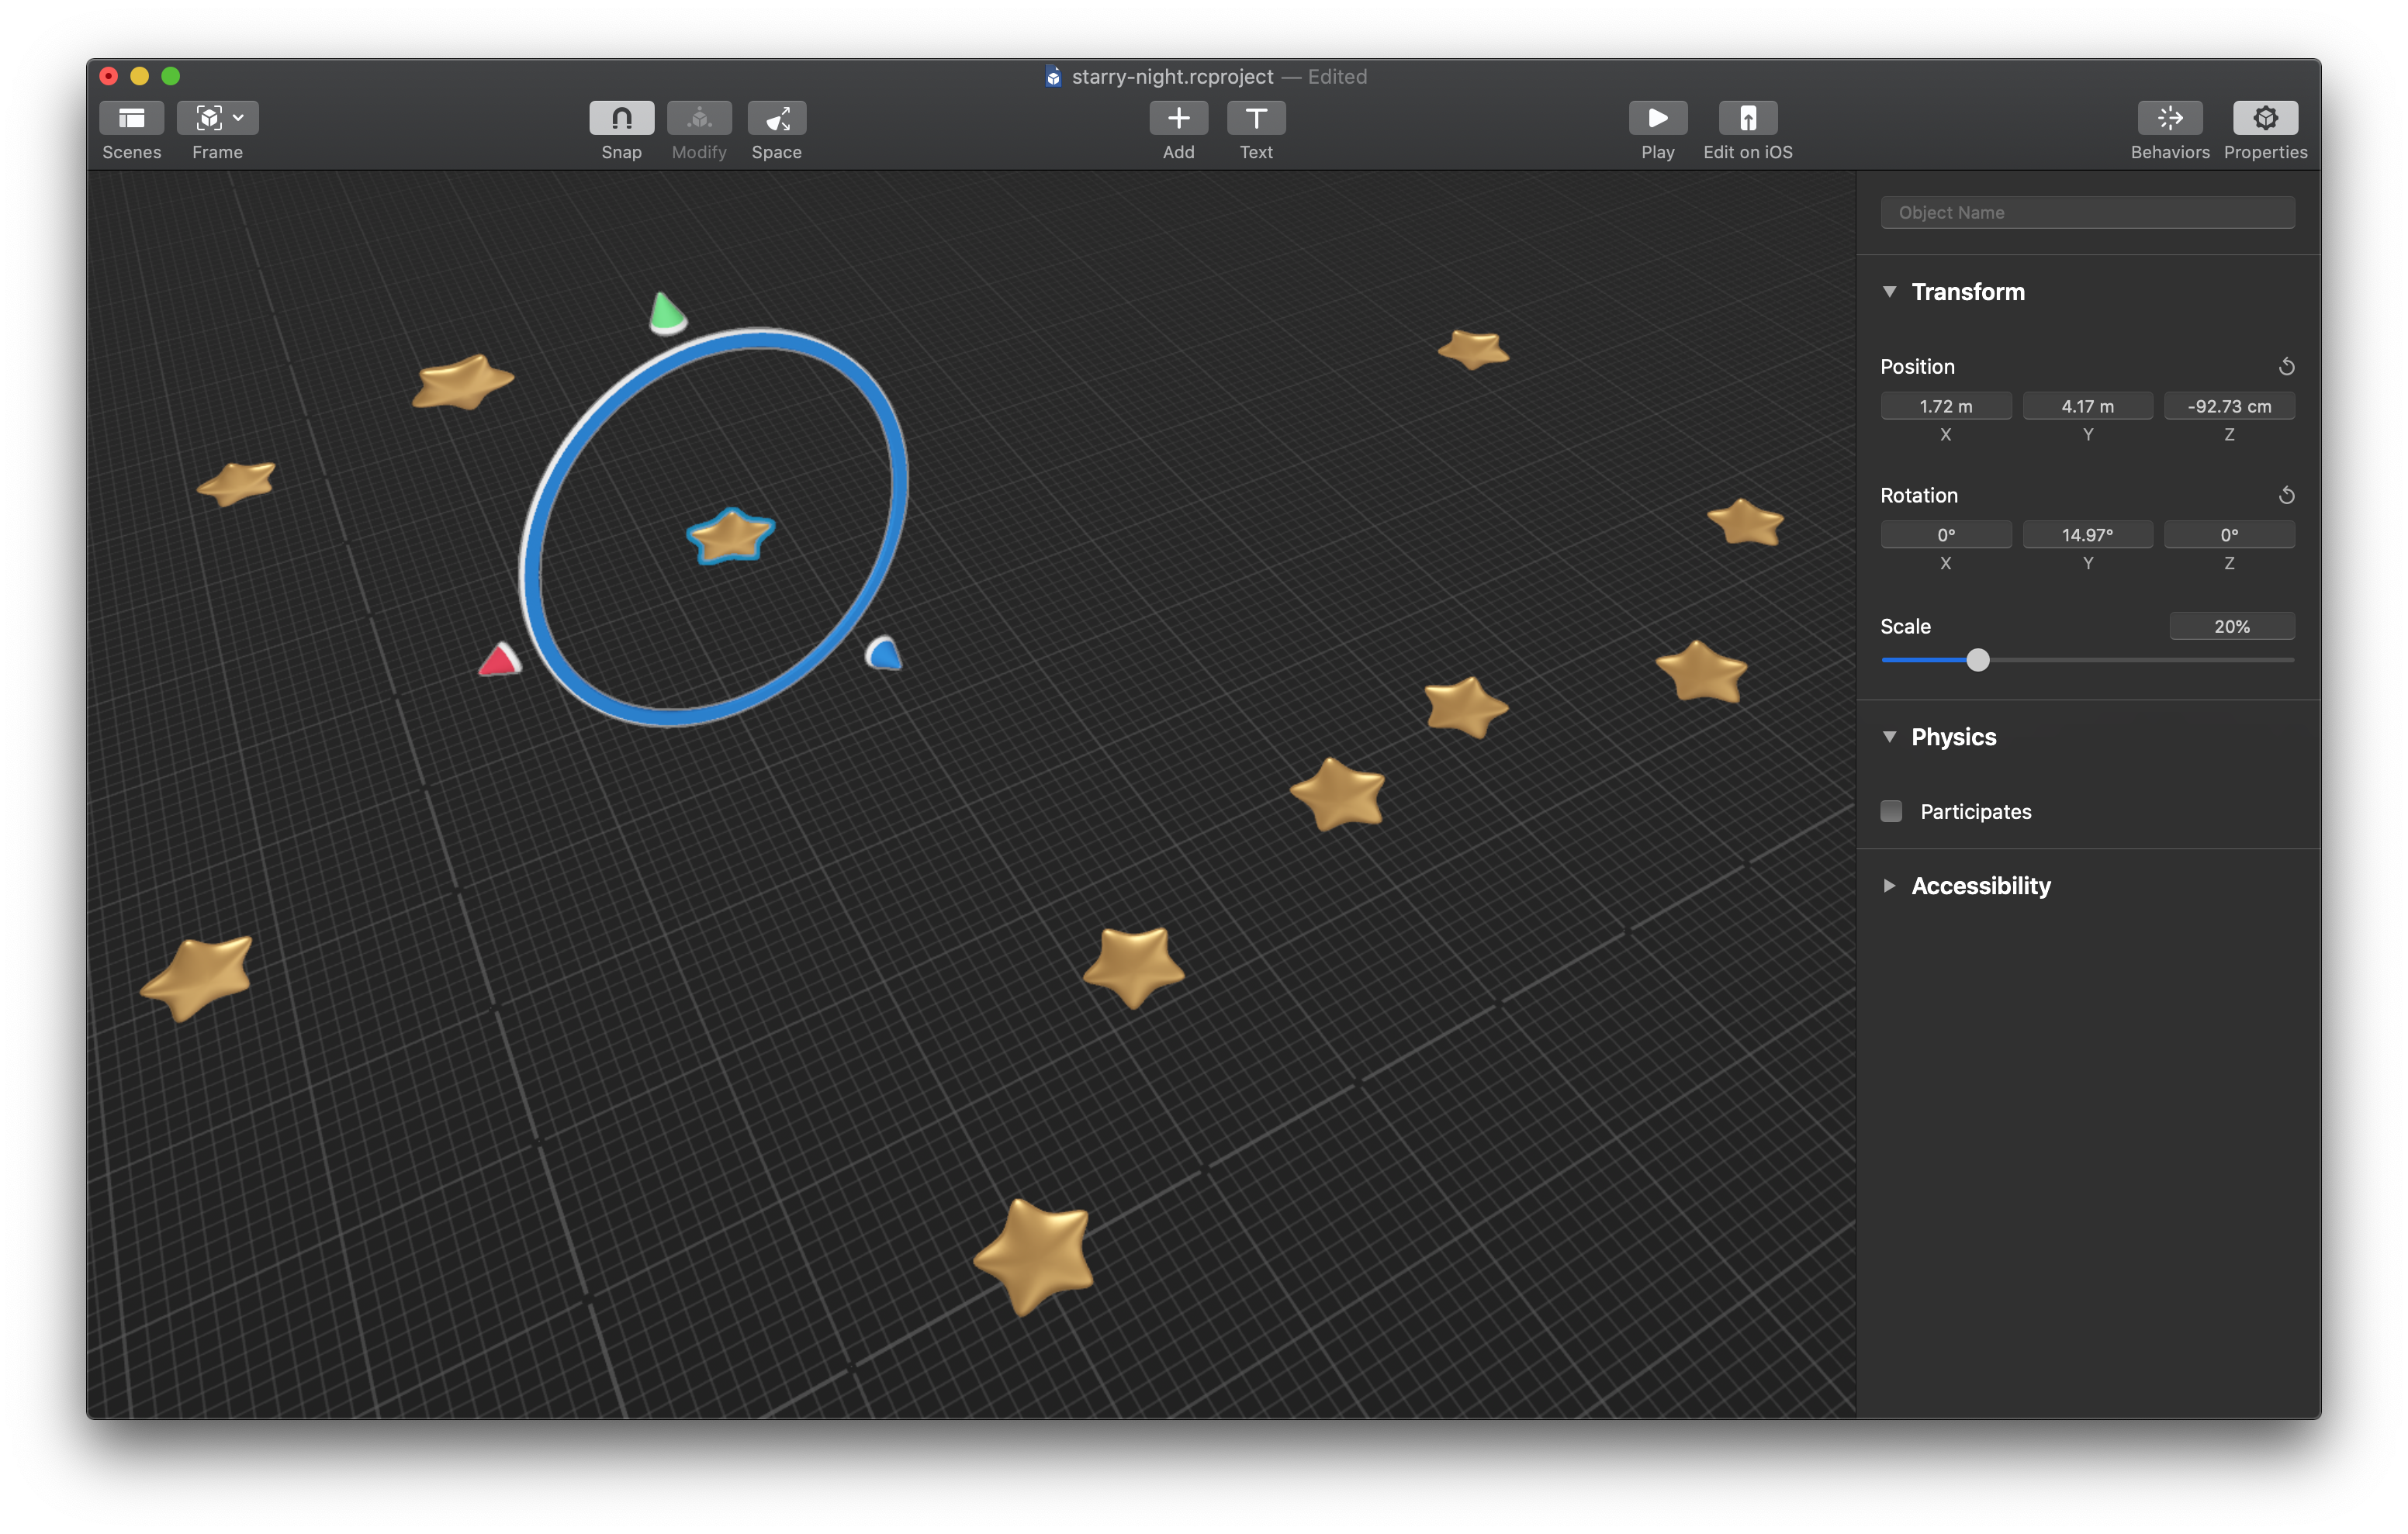Click the red X-axis arrow handle
The image size is (2408, 1534).
[x=499, y=661]
